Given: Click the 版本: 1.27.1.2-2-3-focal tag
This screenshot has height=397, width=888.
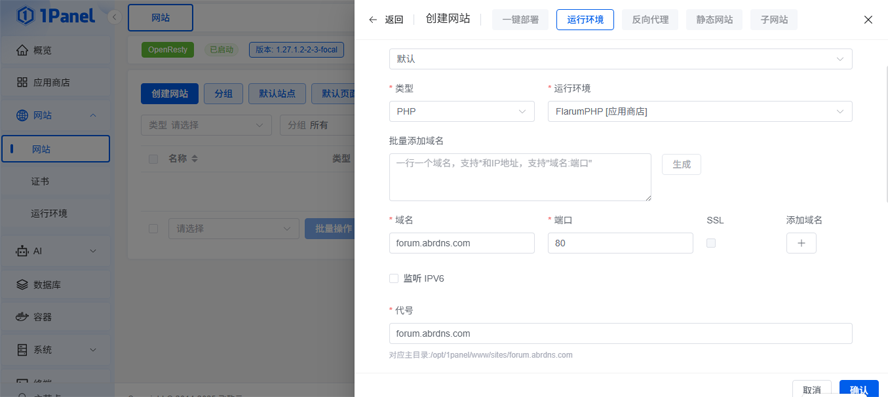Looking at the screenshot, I should (296, 49).
